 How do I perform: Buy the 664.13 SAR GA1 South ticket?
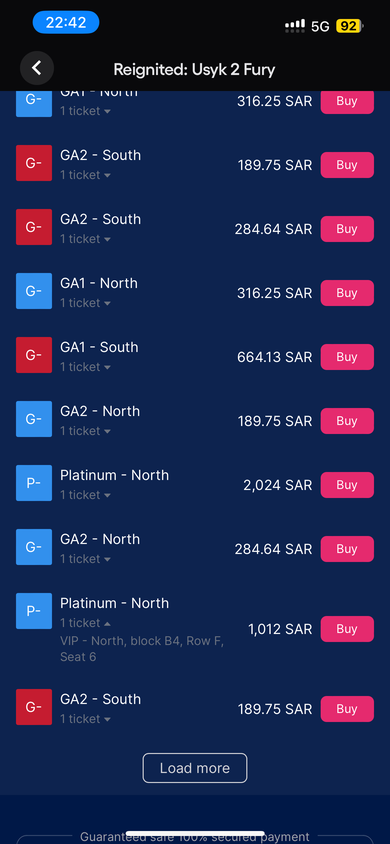pos(347,357)
